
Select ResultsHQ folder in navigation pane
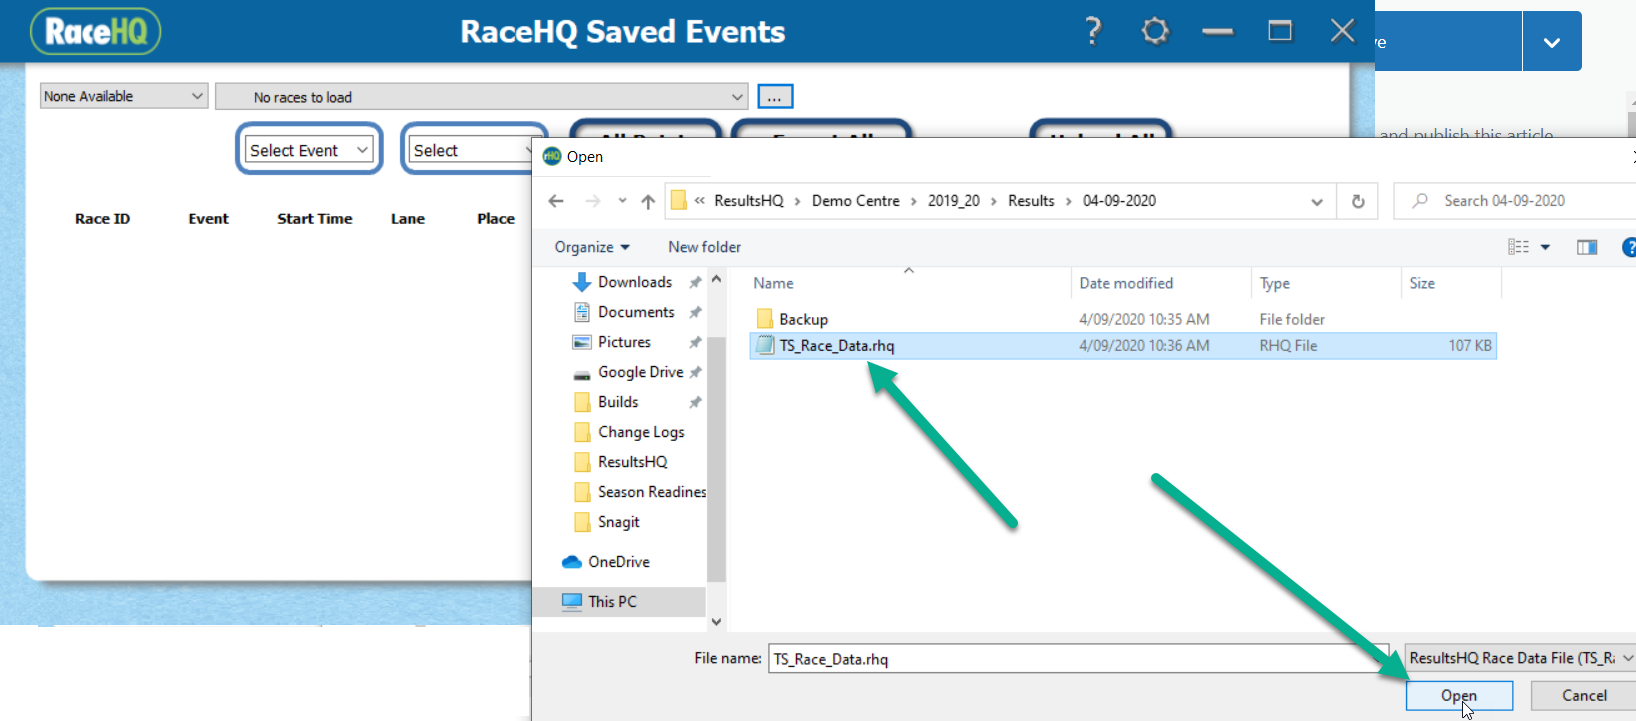pyautogui.click(x=632, y=462)
